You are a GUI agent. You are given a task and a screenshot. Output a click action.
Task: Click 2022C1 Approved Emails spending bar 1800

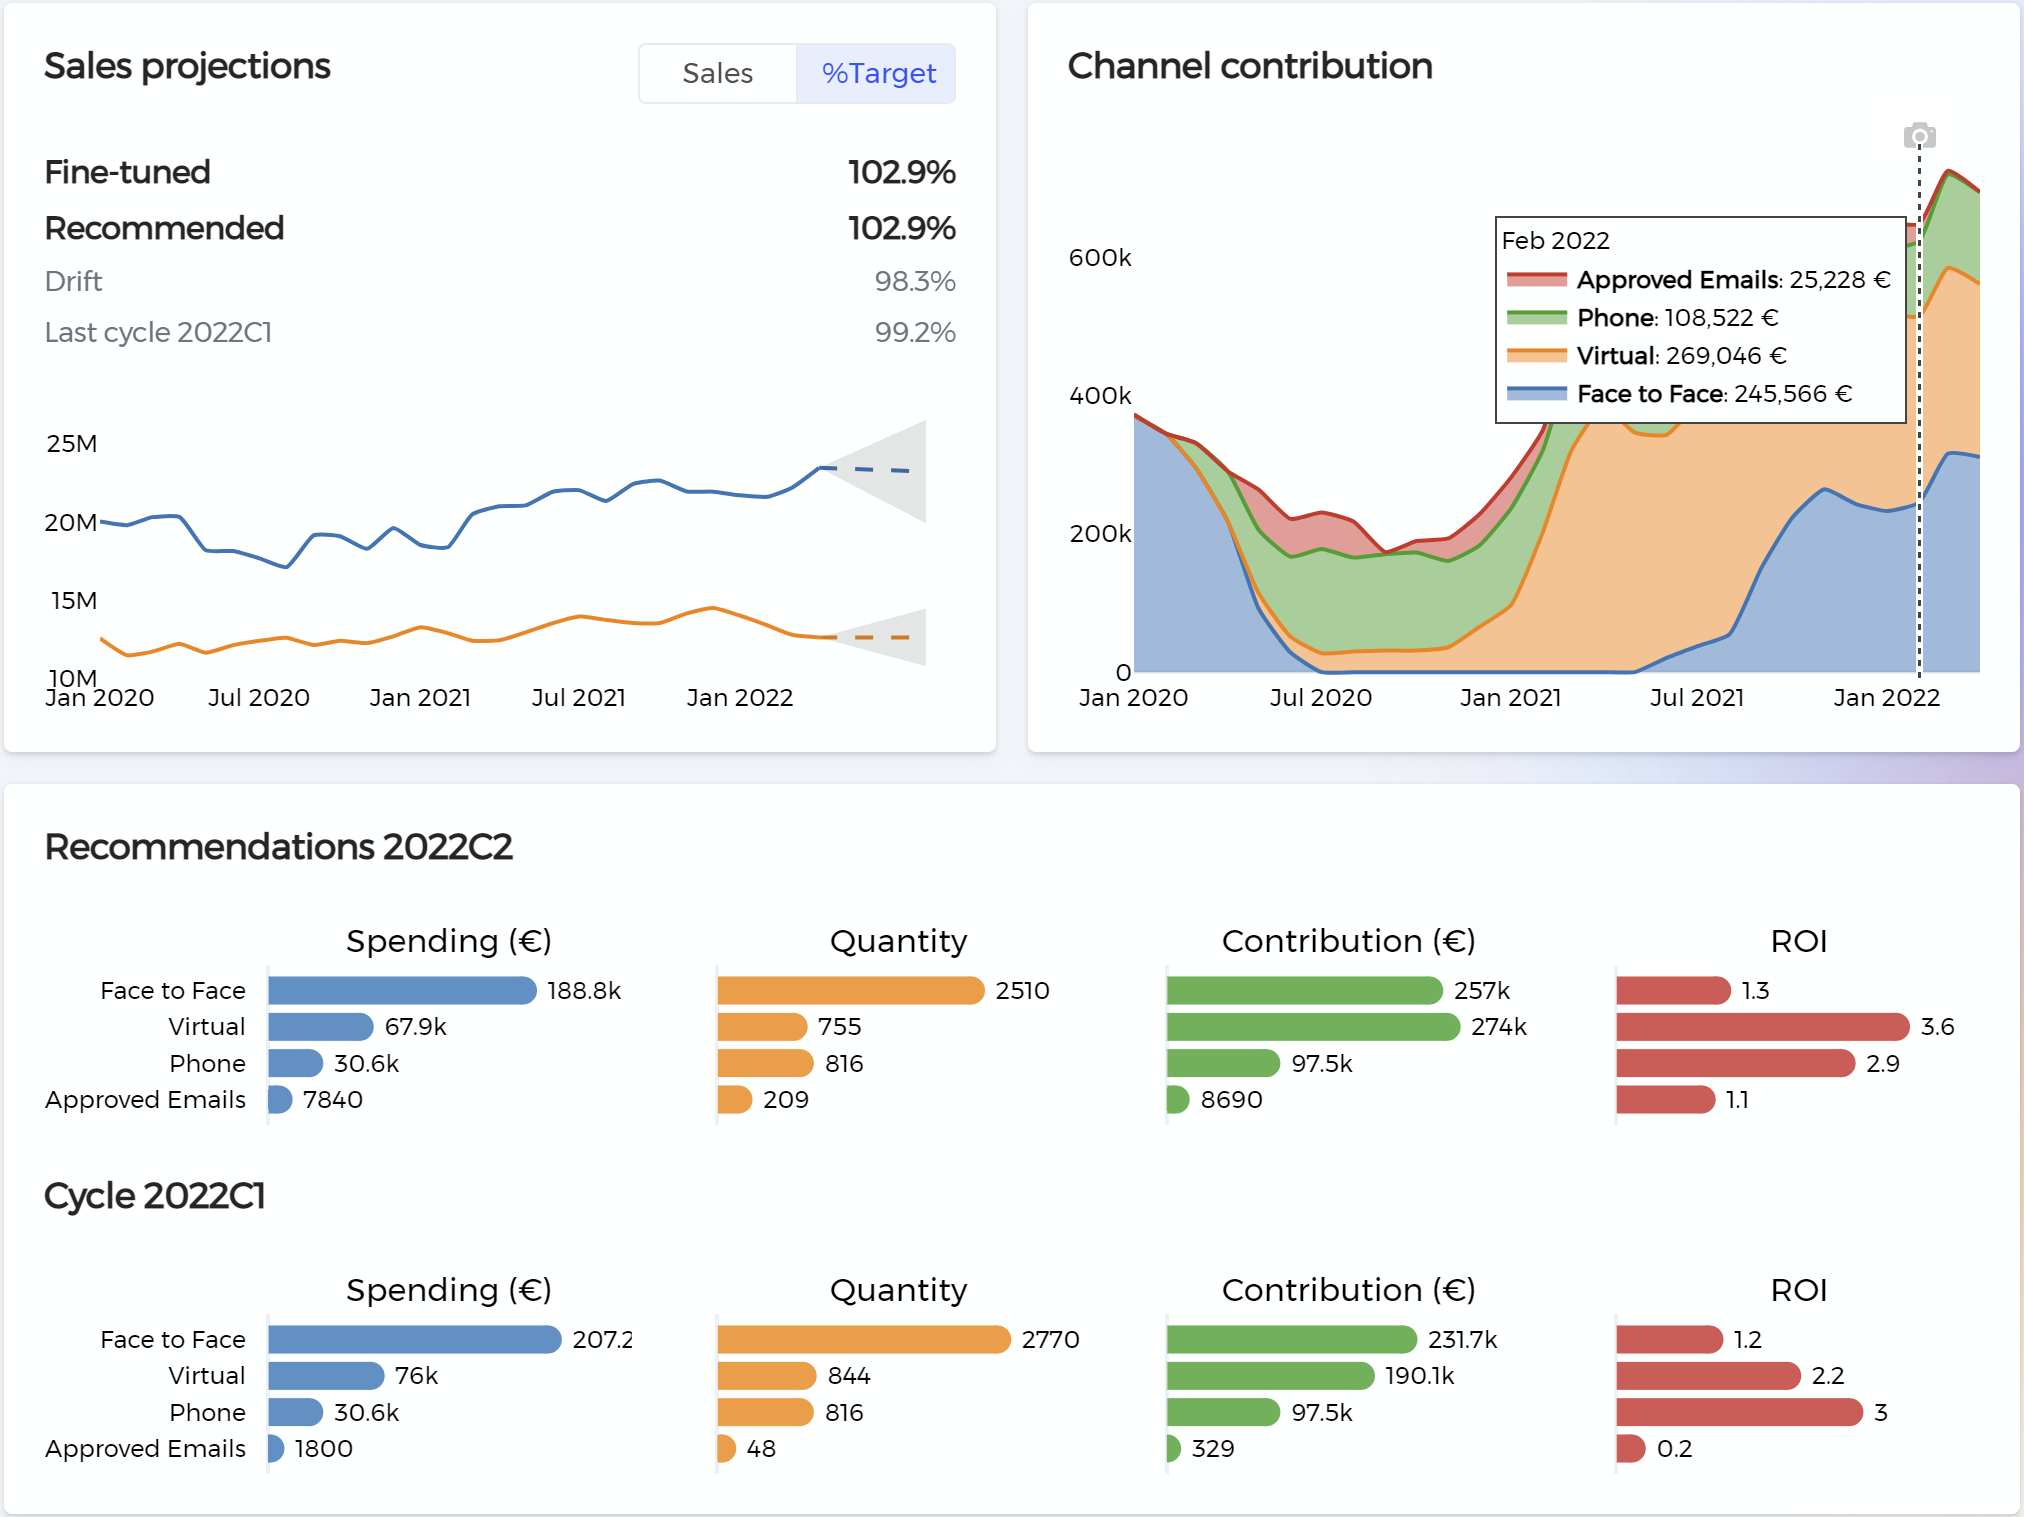(x=276, y=1448)
